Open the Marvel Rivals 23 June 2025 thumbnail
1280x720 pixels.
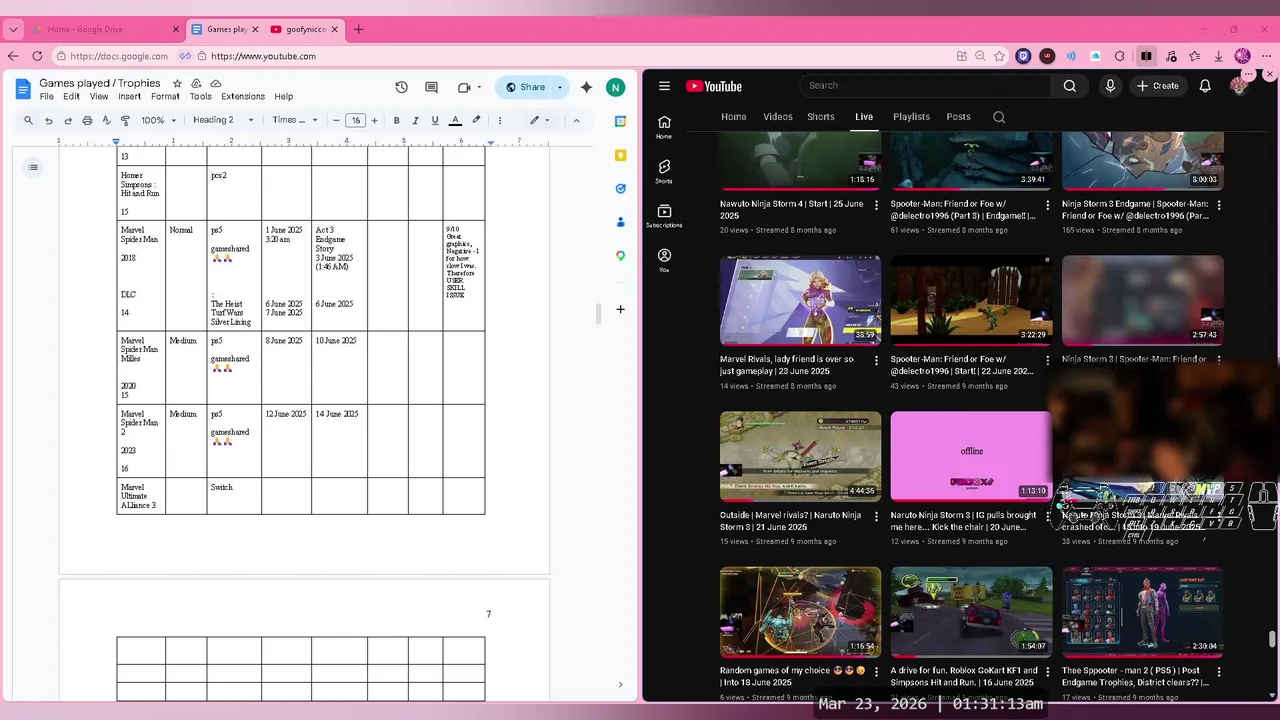[800, 300]
